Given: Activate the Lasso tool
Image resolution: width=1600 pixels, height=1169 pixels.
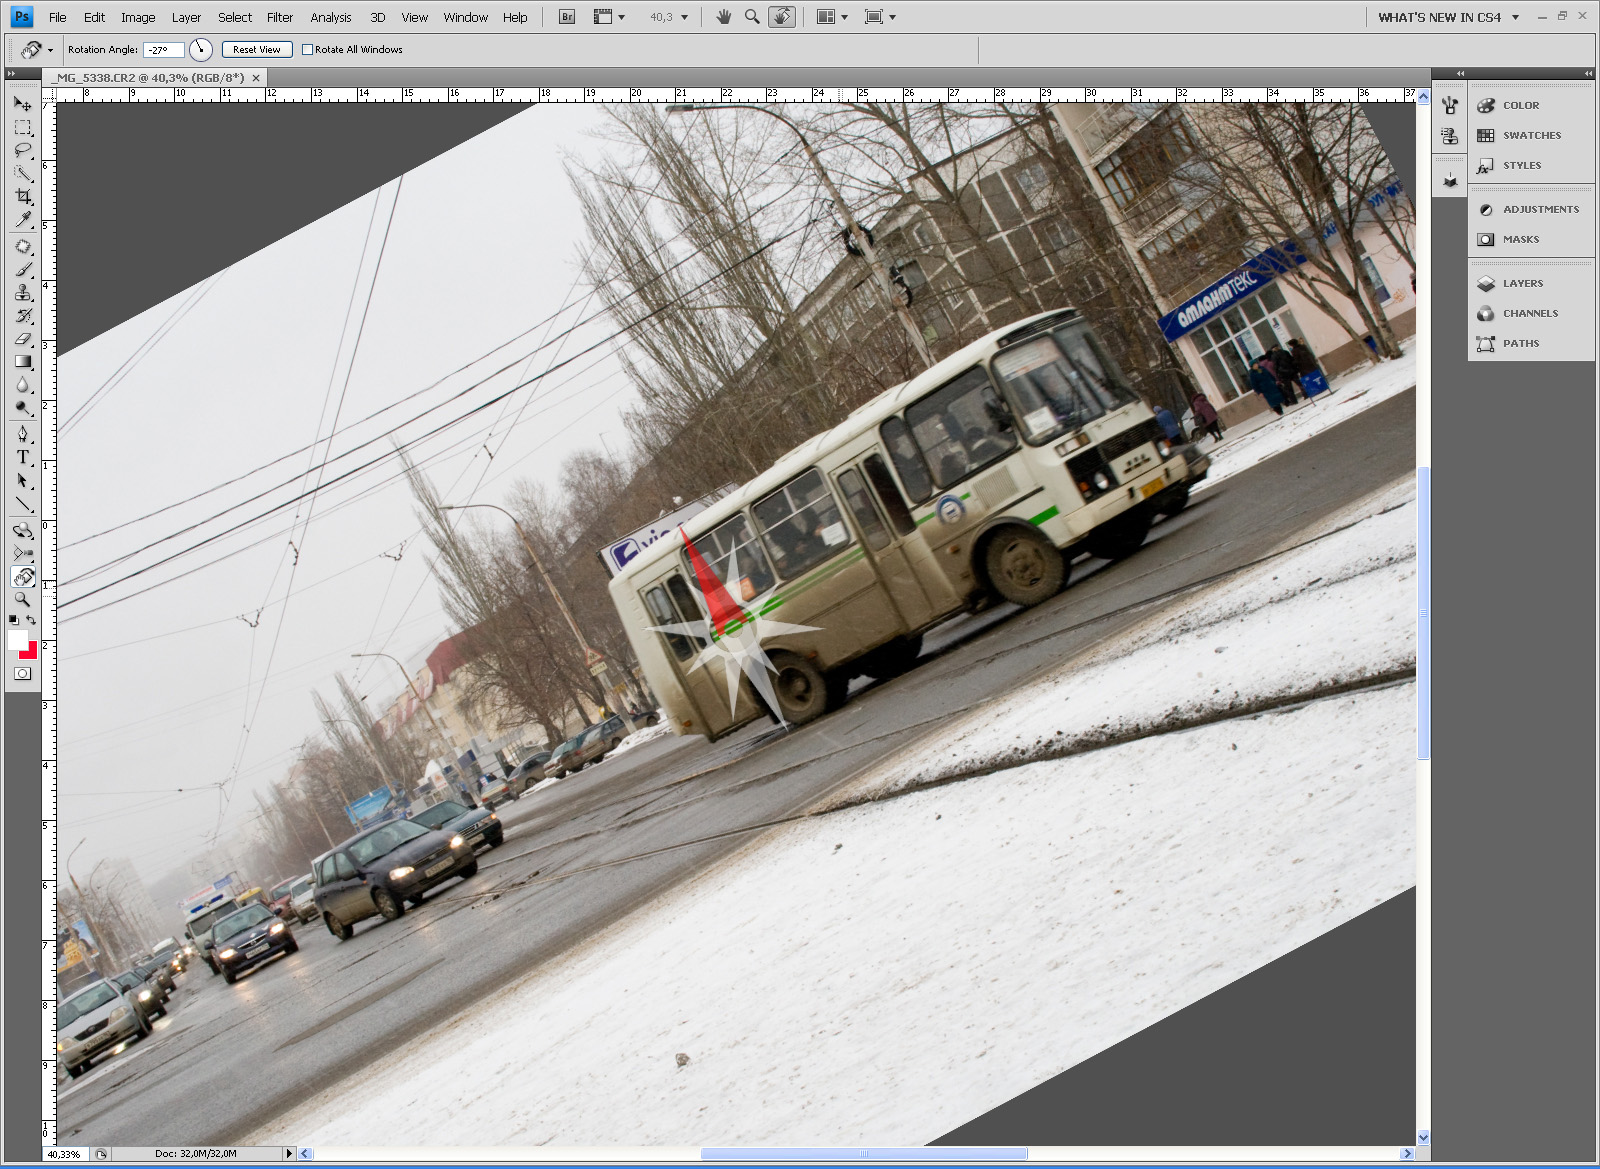Looking at the screenshot, I should (23, 151).
